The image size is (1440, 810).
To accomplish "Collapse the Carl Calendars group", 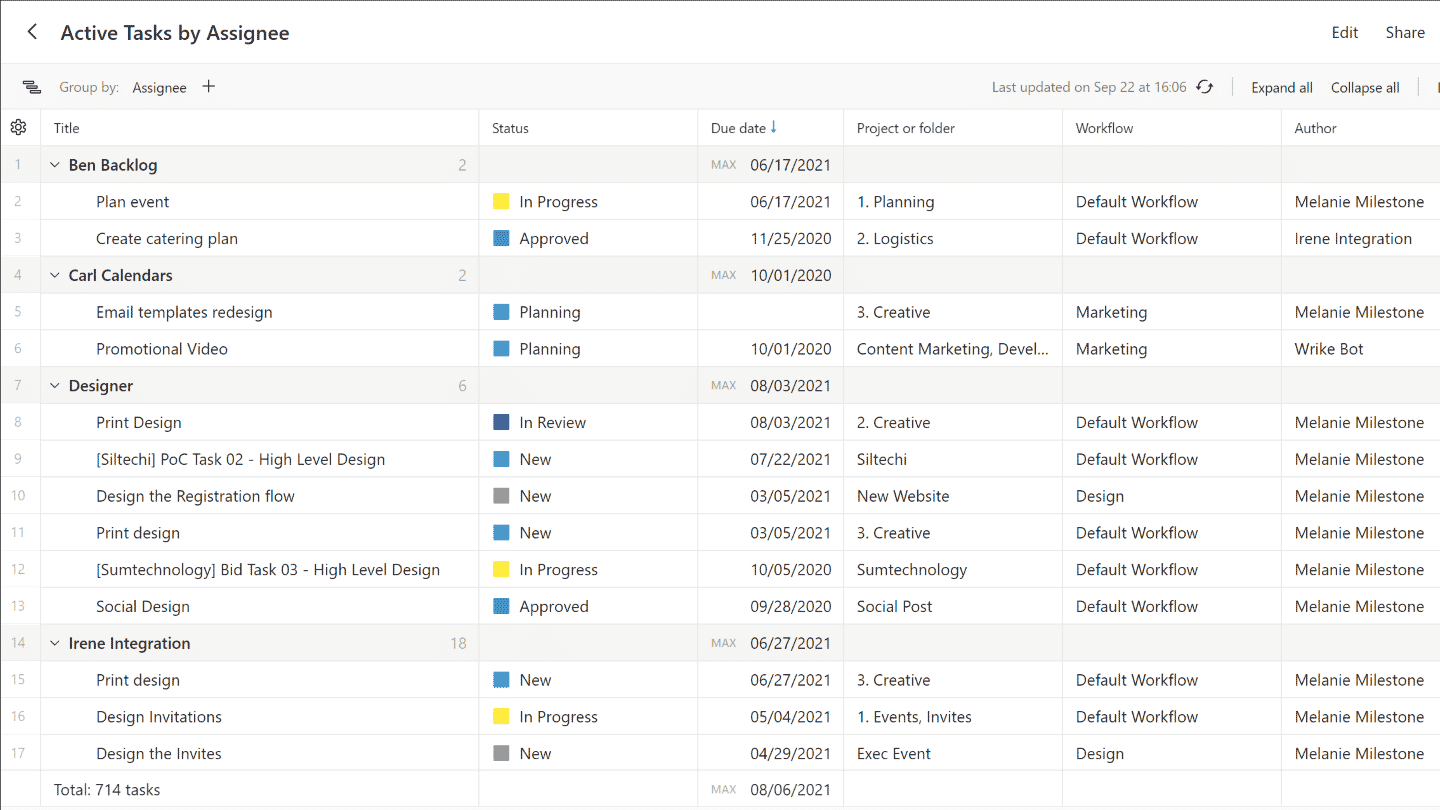I will (55, 275).
